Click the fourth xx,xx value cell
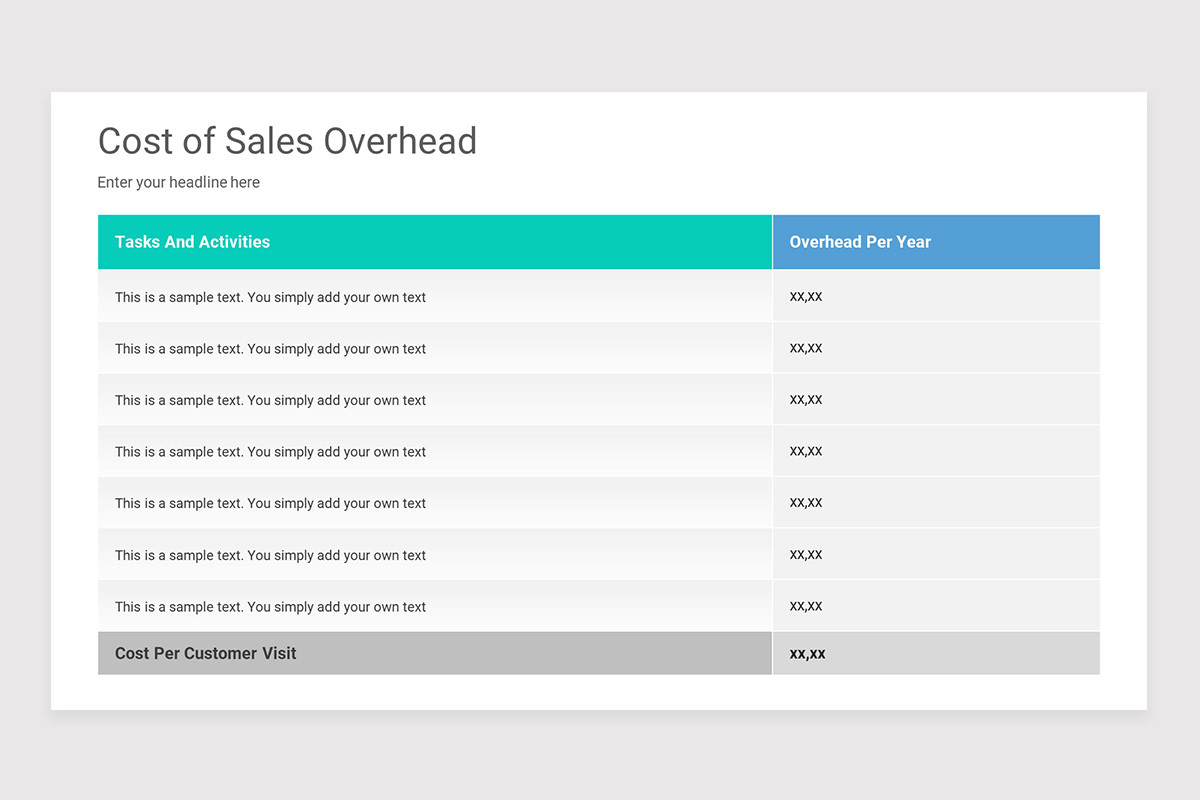Screen dimensions: 1200x800 [805, 451]
